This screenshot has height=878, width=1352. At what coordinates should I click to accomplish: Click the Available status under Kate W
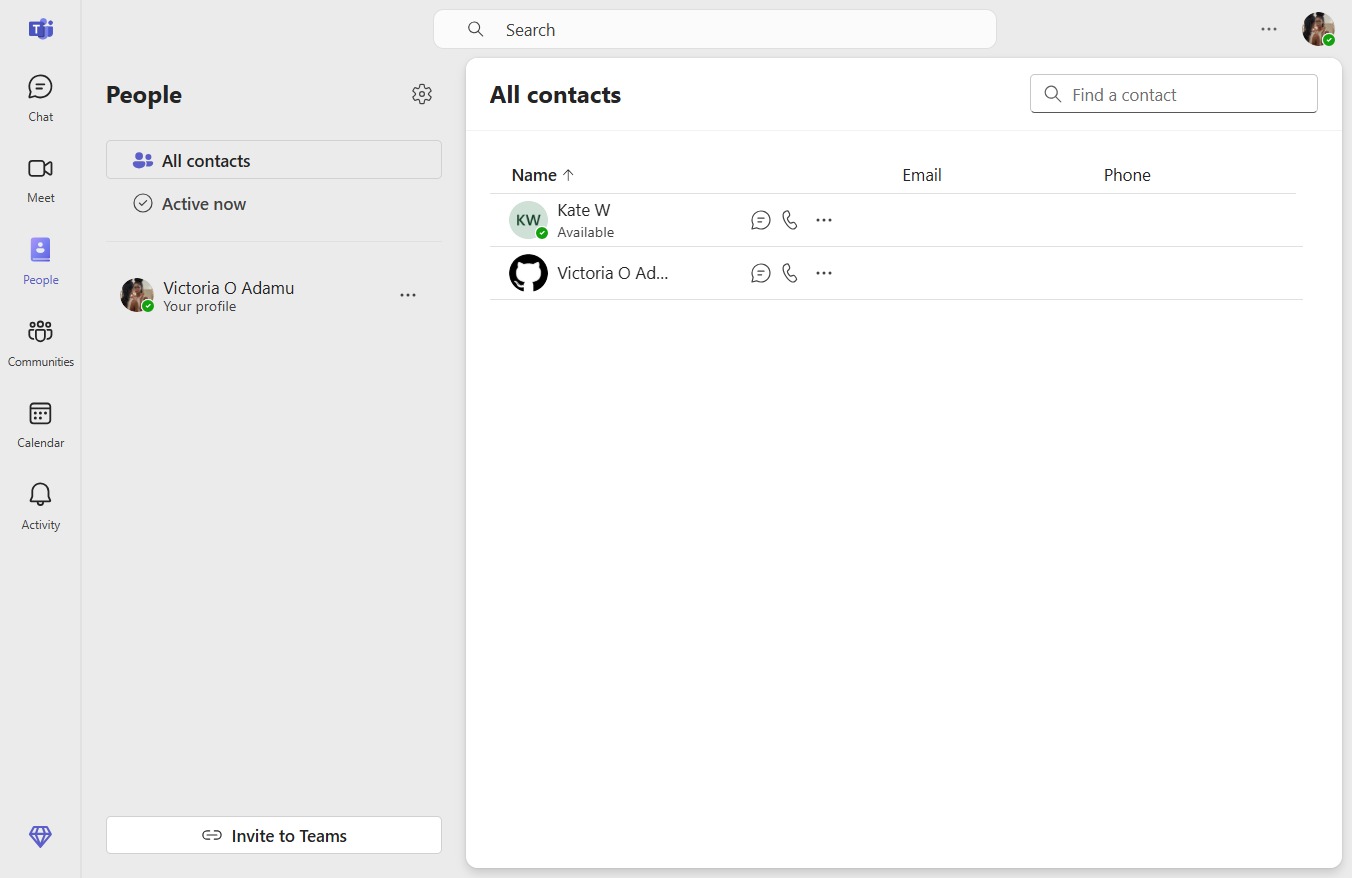586,232
